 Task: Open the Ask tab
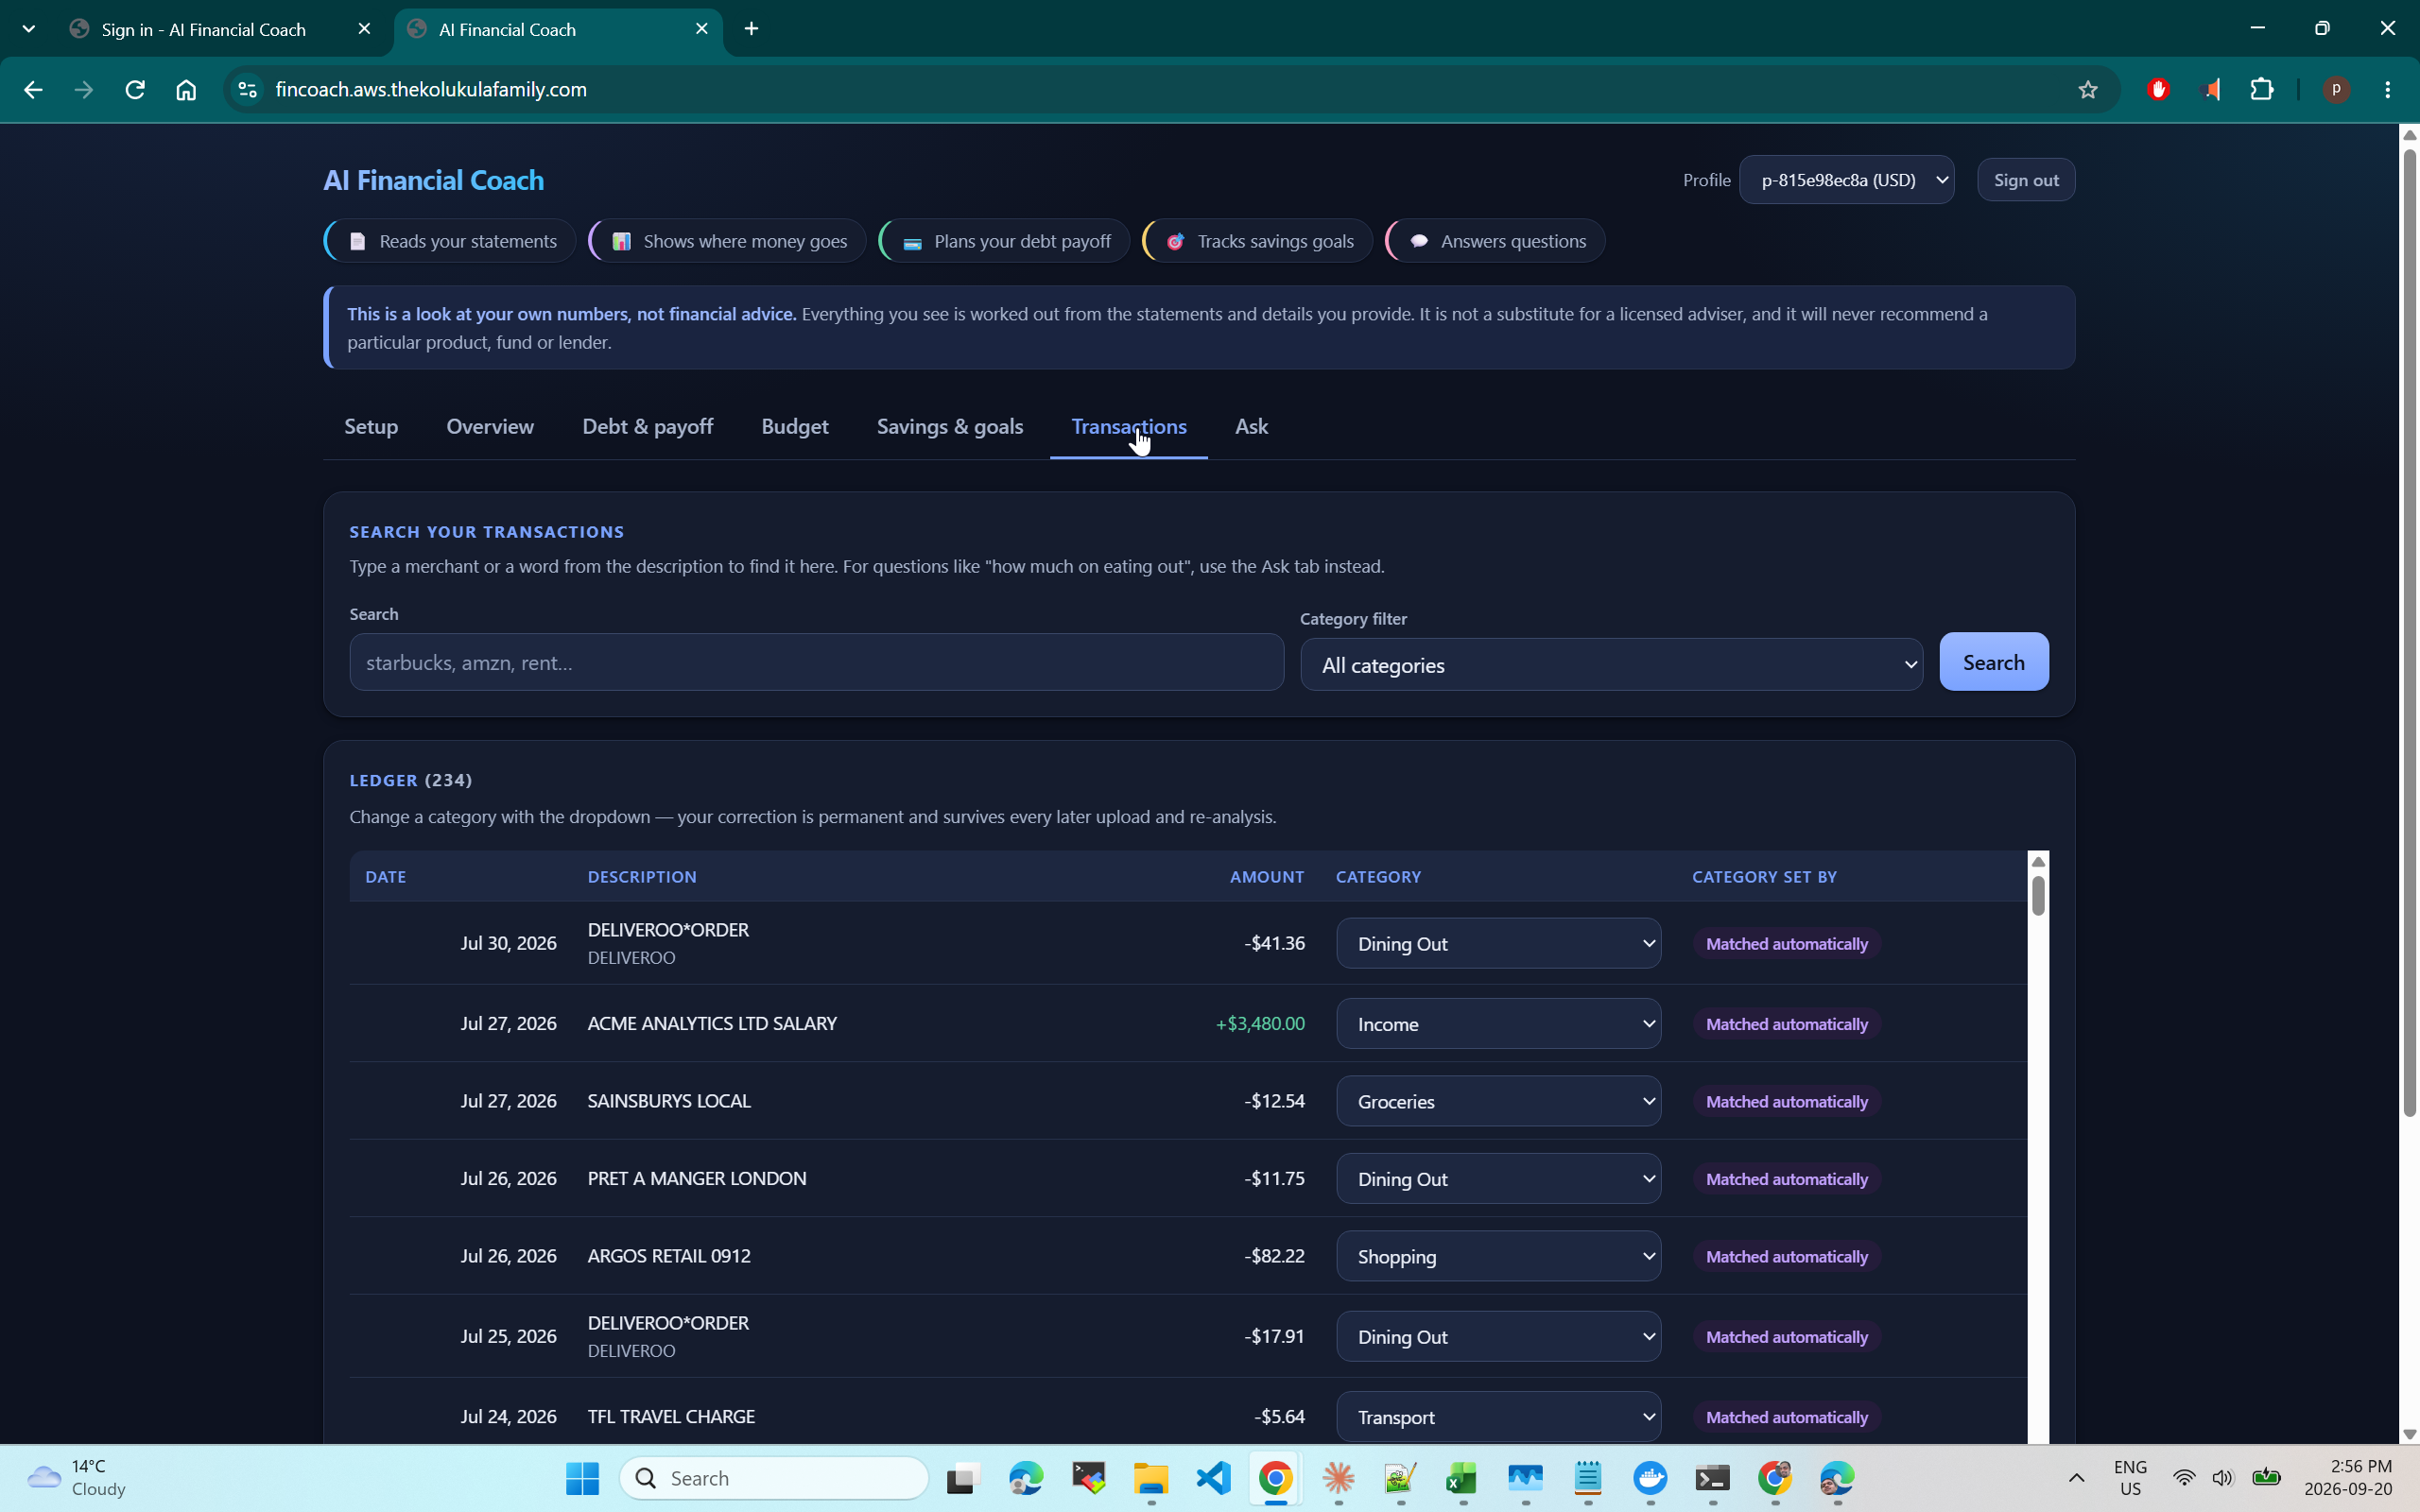pos(1251,427)
